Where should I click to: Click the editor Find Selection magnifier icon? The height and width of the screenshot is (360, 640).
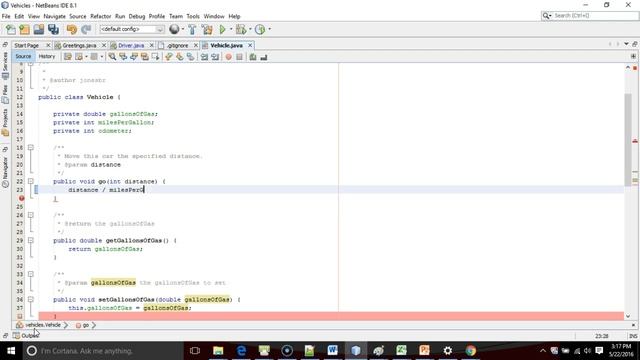[112, 57]
